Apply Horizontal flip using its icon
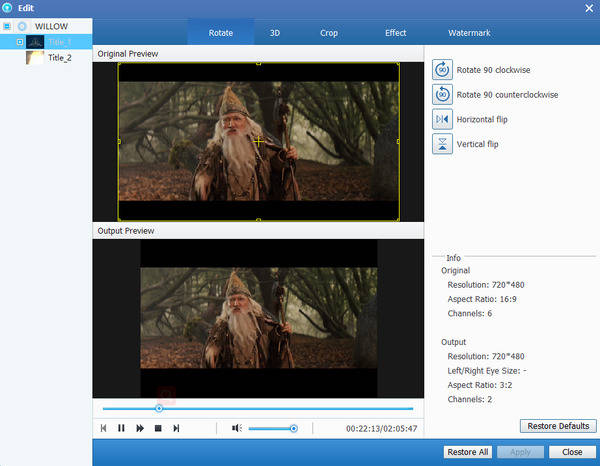The image size is (600, 466). coord(442,119)
